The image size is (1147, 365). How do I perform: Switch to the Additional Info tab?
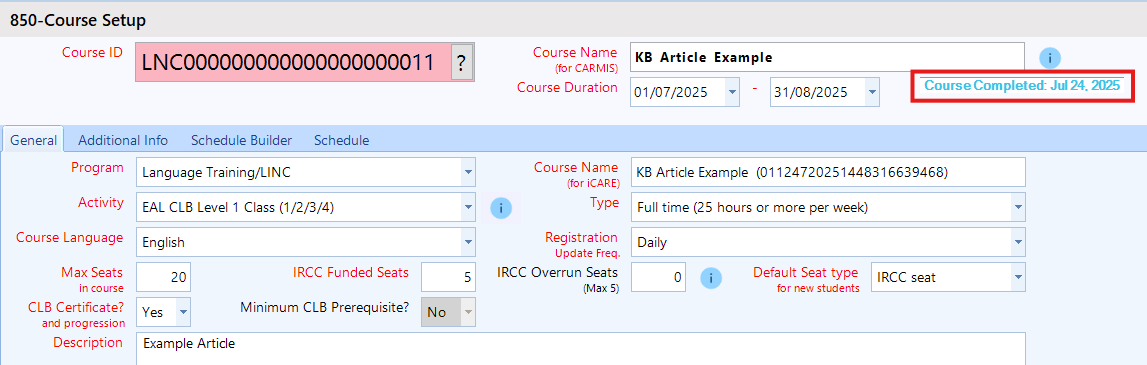click(123, 140)
